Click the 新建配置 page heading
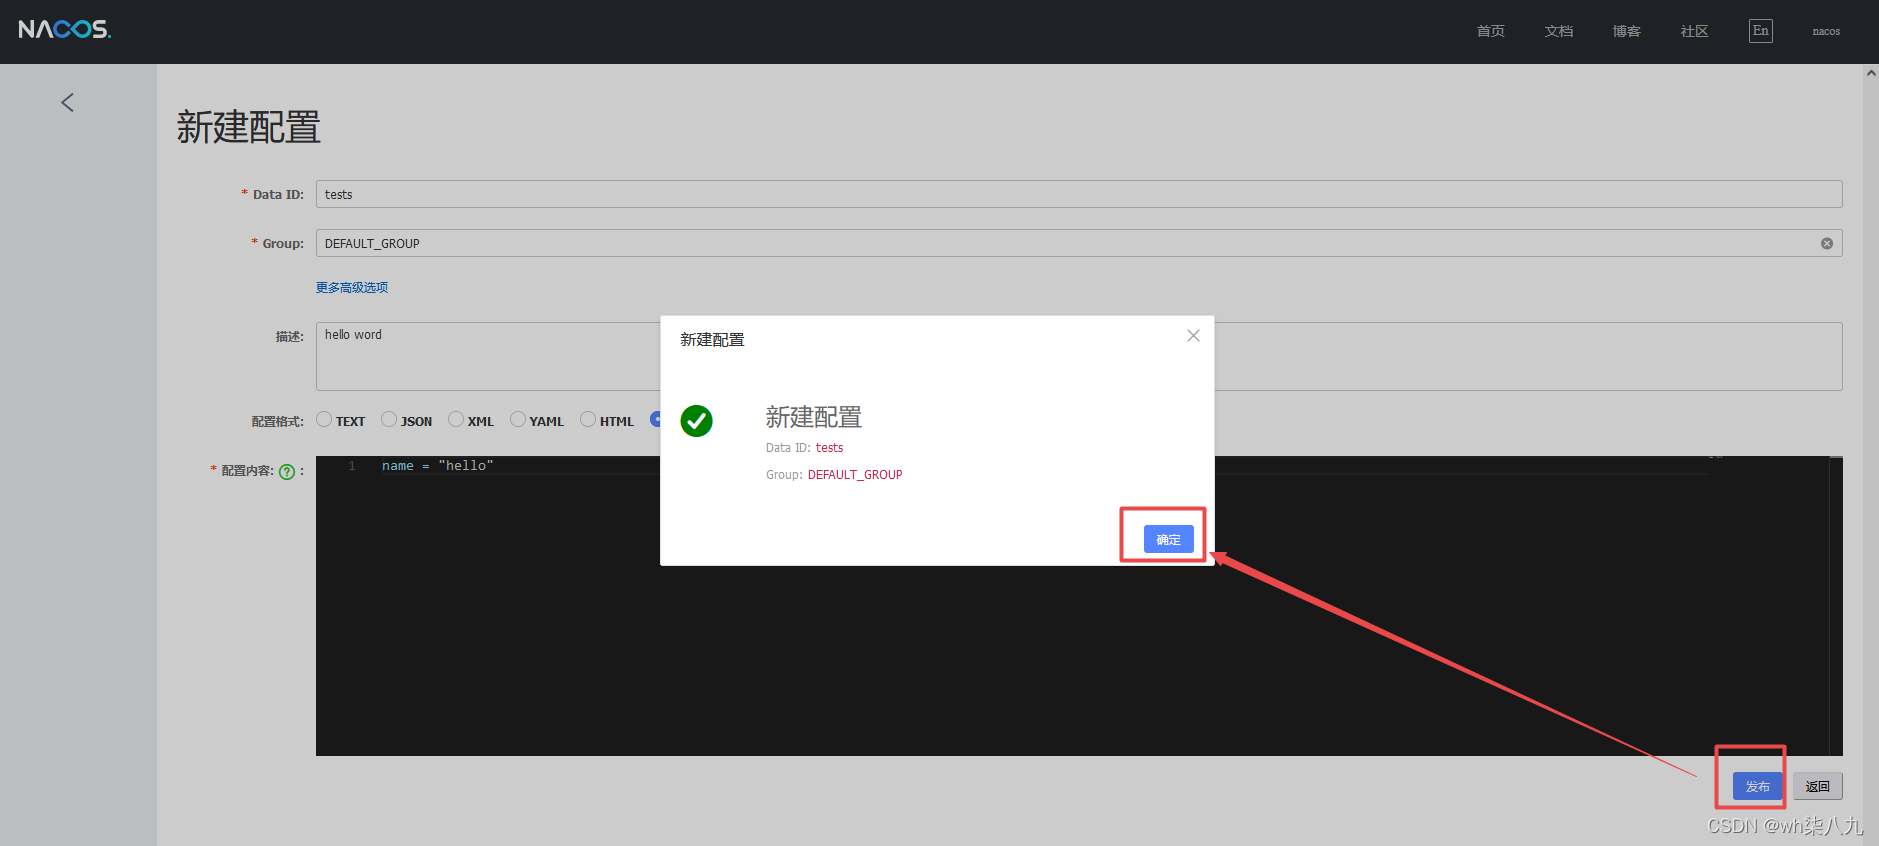This screenshot has height=846, width=1879. tap(249, 128)
